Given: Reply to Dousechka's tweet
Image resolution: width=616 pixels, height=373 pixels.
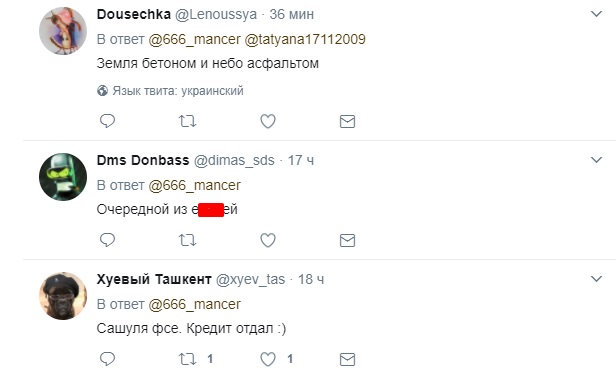Looking at the screenshot, I should tap(107, 121).
